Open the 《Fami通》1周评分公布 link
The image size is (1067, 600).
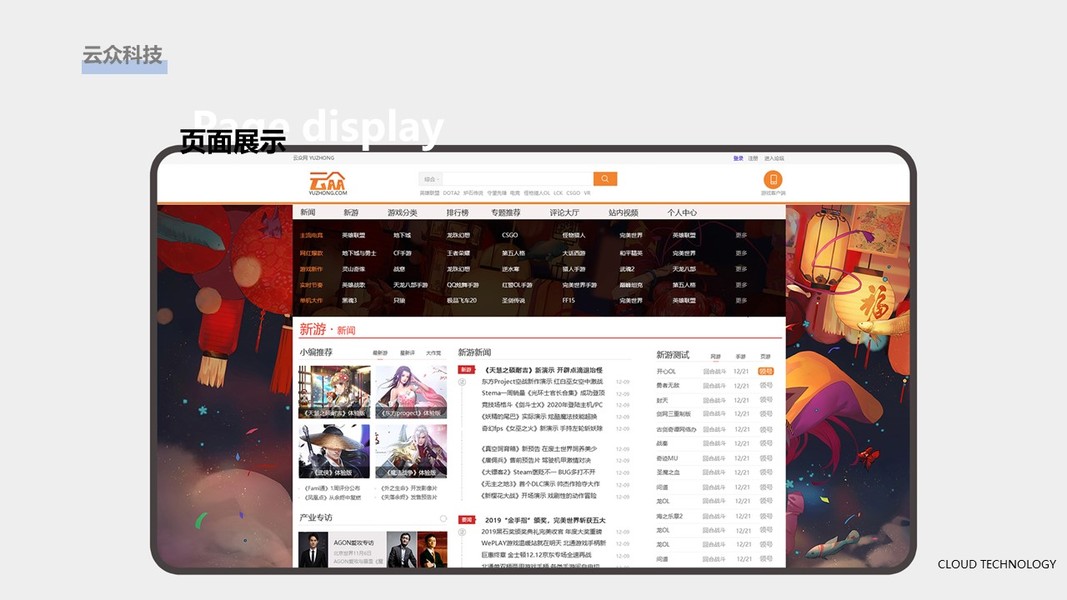(331, 488)
